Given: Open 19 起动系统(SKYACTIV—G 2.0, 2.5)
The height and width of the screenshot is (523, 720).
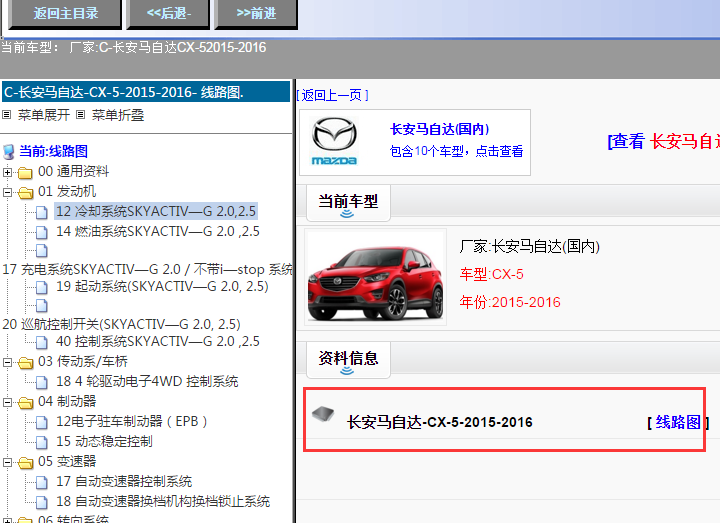Looking at the screenshot, I should tap(162, 286).
